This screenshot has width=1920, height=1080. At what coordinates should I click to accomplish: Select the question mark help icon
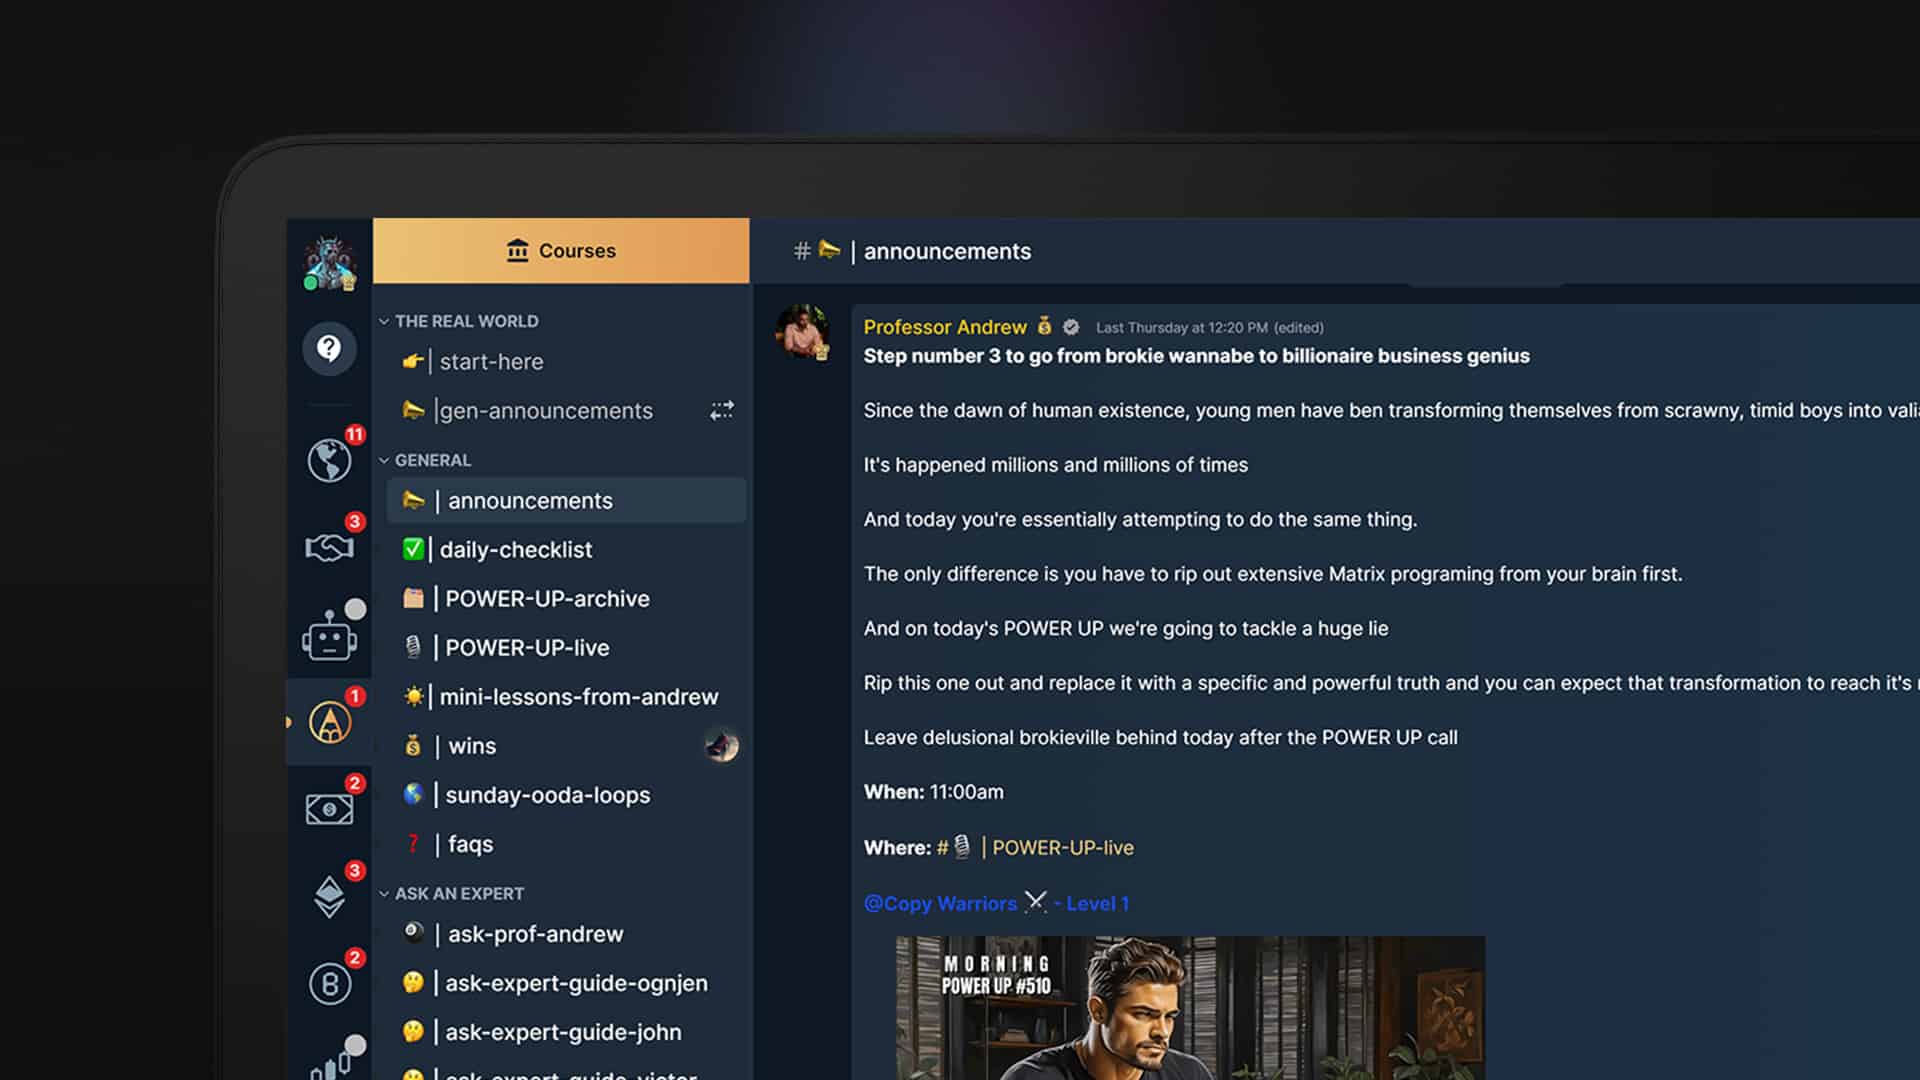[330, 347]
